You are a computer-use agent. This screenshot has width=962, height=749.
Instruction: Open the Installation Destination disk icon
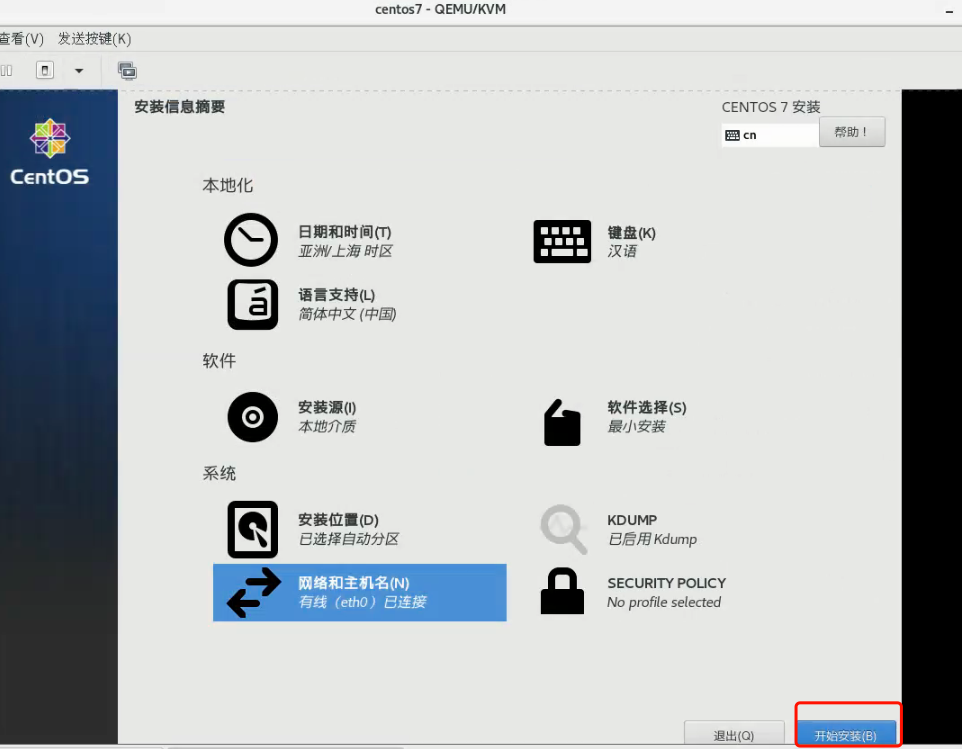tap(253, 529)
